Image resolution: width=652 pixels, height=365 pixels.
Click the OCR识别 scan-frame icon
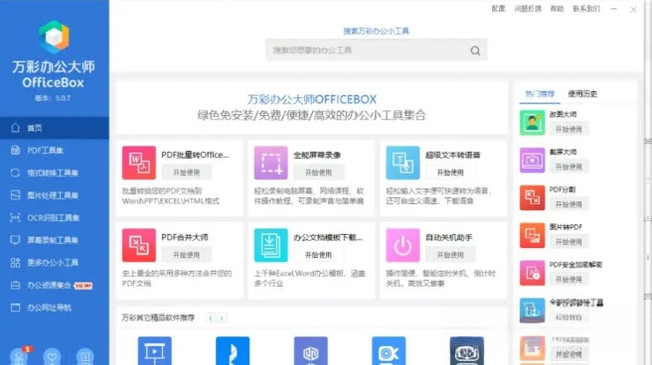point(15,218)
